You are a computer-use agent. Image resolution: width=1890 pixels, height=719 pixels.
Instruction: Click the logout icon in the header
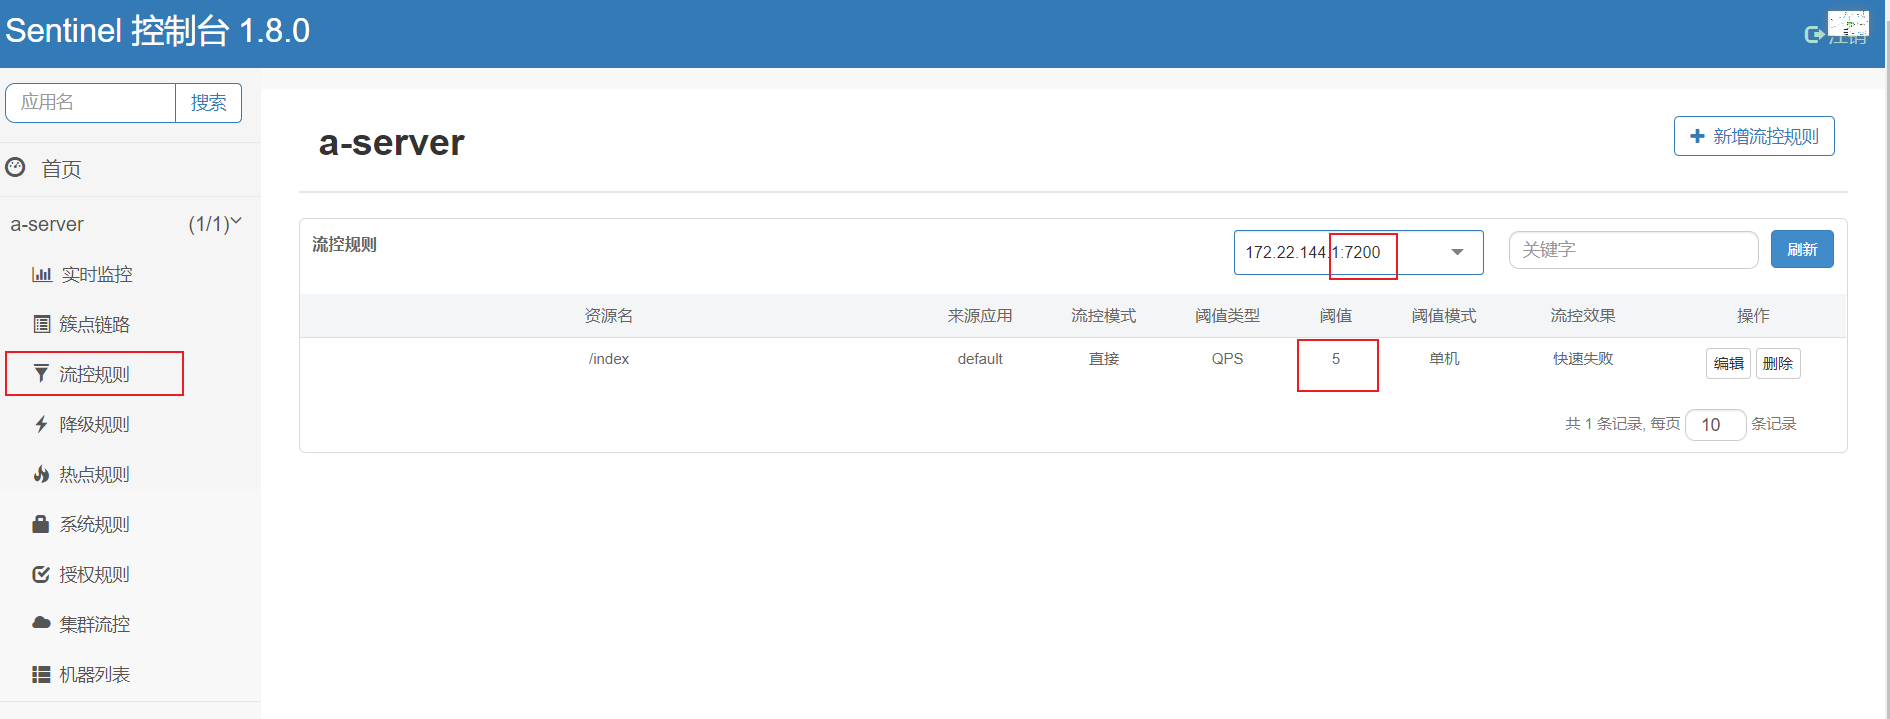[1814, 35]
